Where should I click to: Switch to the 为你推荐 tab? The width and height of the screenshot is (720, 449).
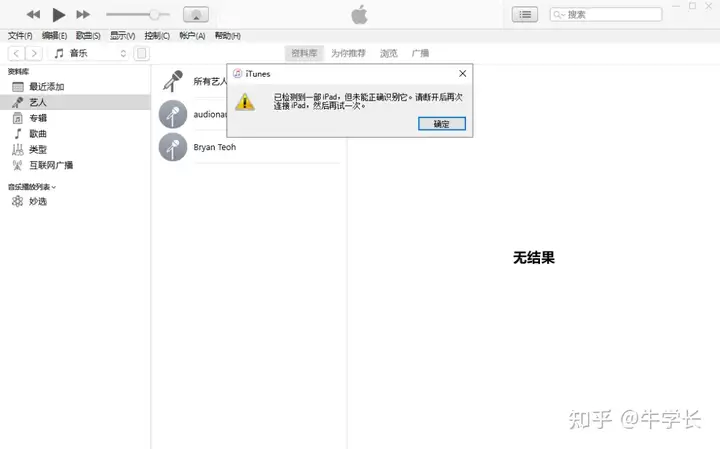pos(348,53)
